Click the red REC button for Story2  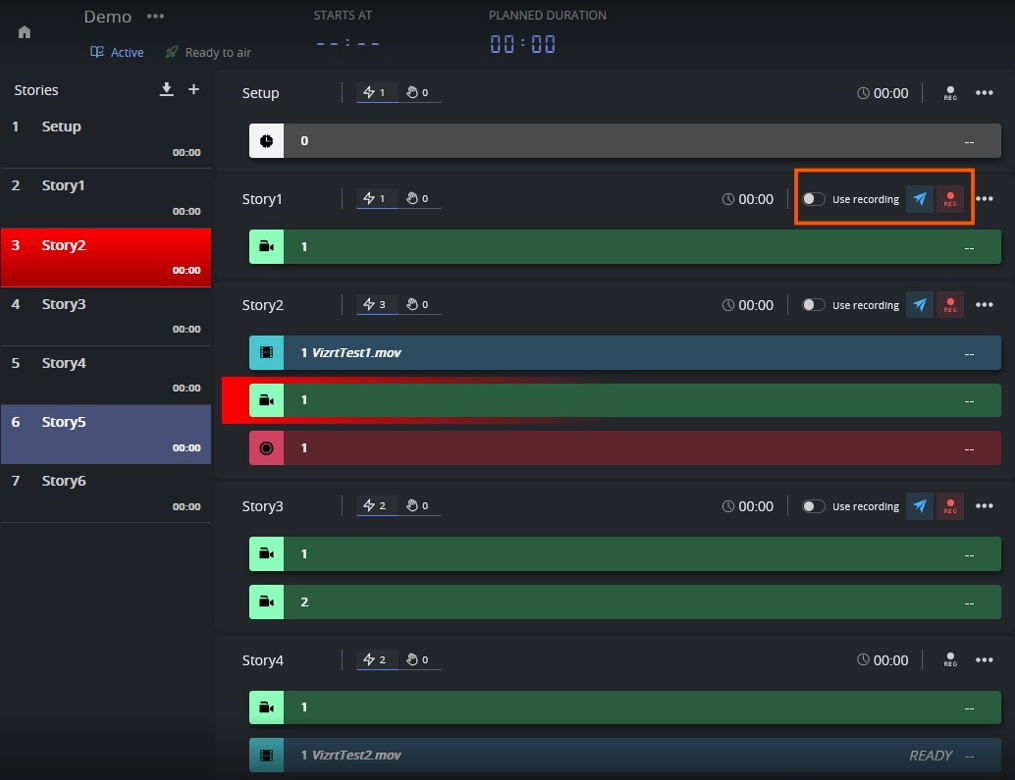pyautogui.click(x=950, y=305)
